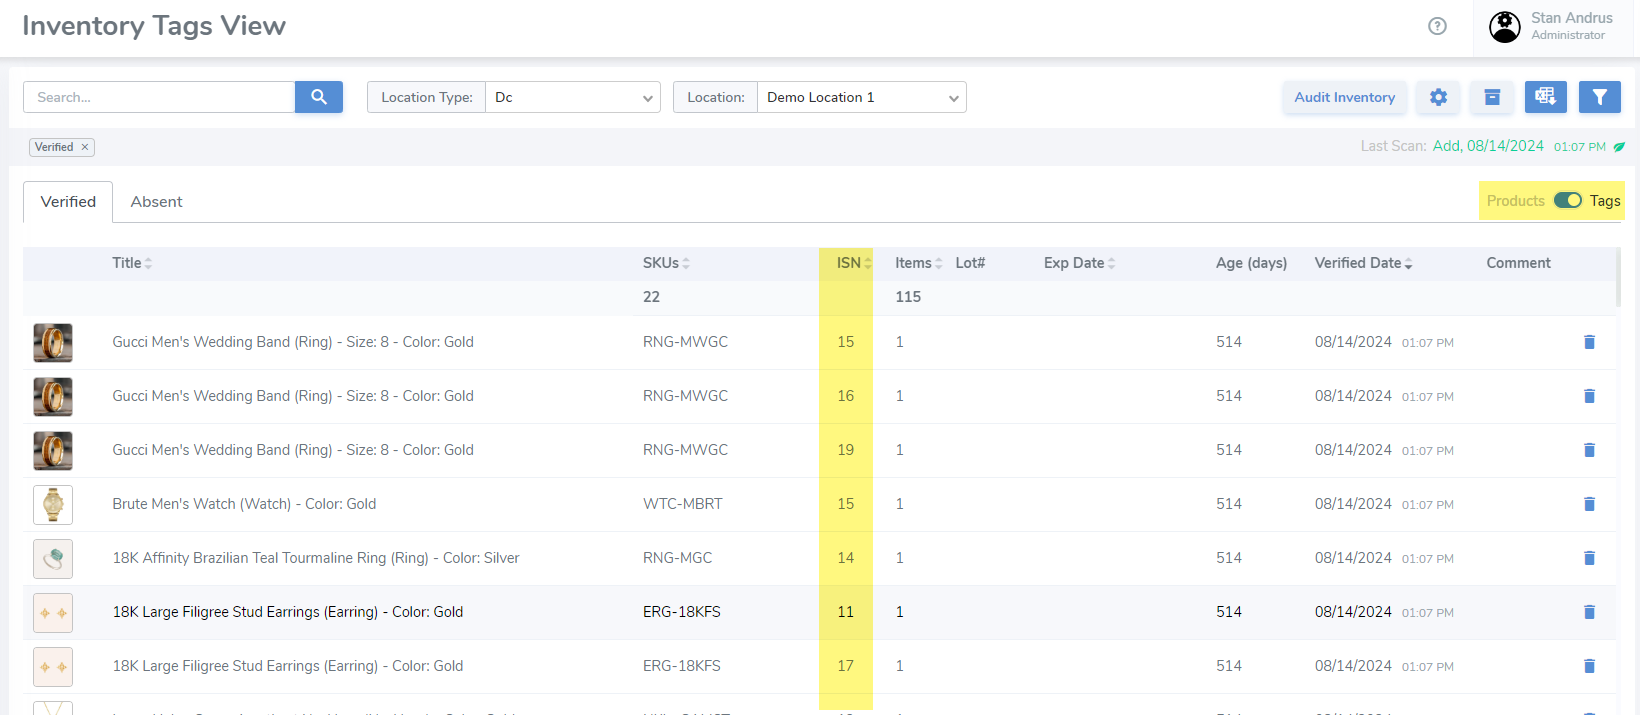This screenshot has height=715, width=1640.
Task: Sort the table by Exp Date column
Action: pos(1080,263)
